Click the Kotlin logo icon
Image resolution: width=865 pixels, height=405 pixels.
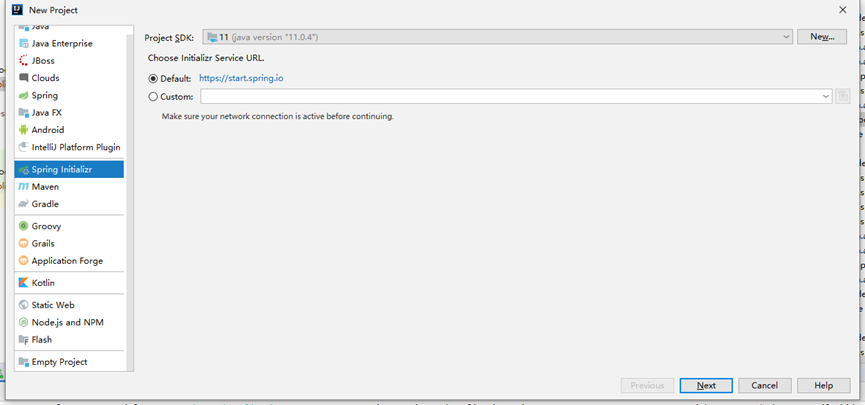click(23, 283)
